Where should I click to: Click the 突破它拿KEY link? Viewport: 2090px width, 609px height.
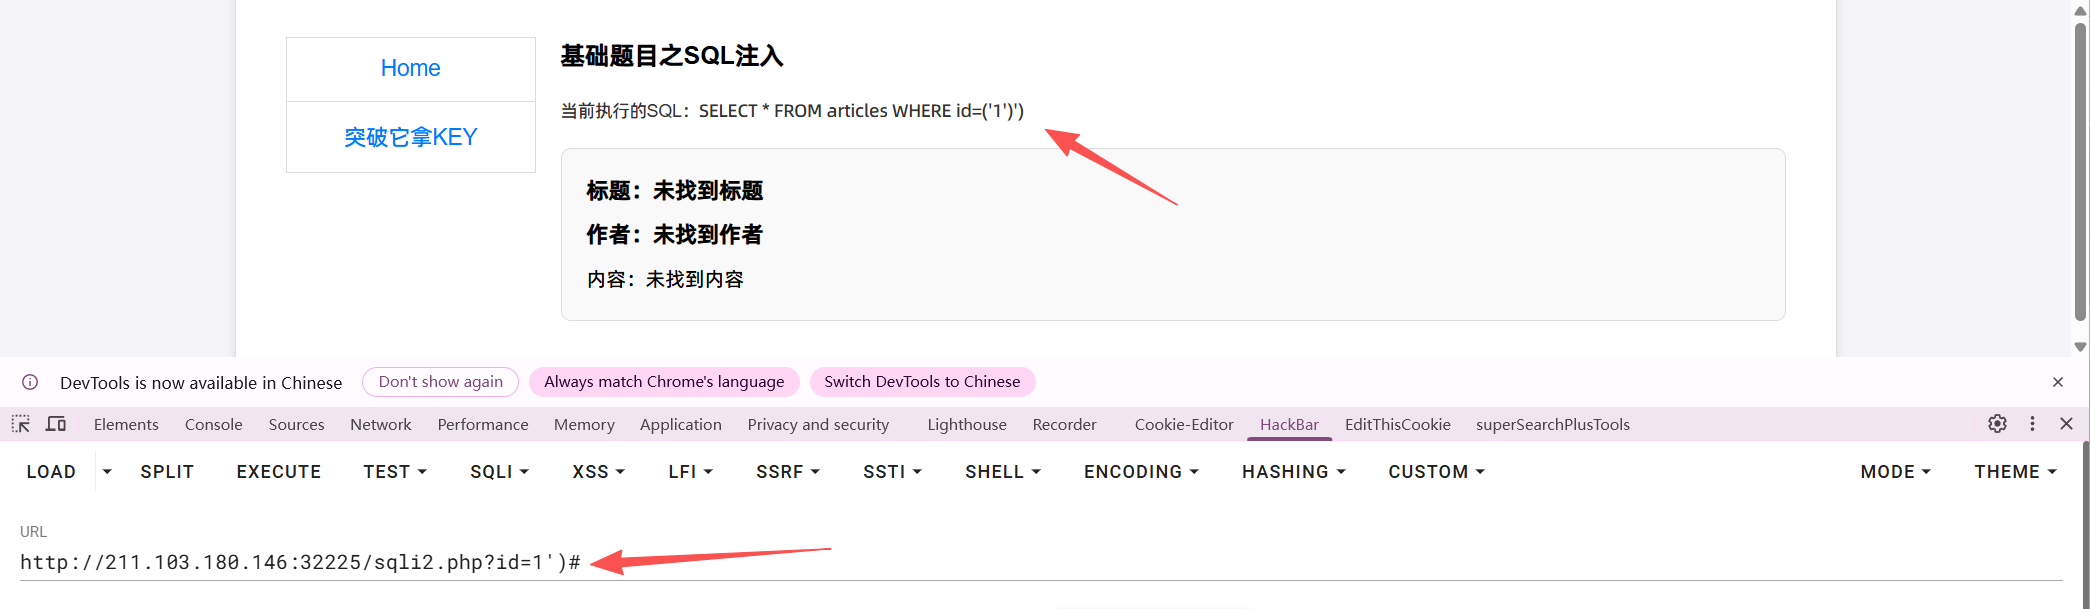[410, 137]
